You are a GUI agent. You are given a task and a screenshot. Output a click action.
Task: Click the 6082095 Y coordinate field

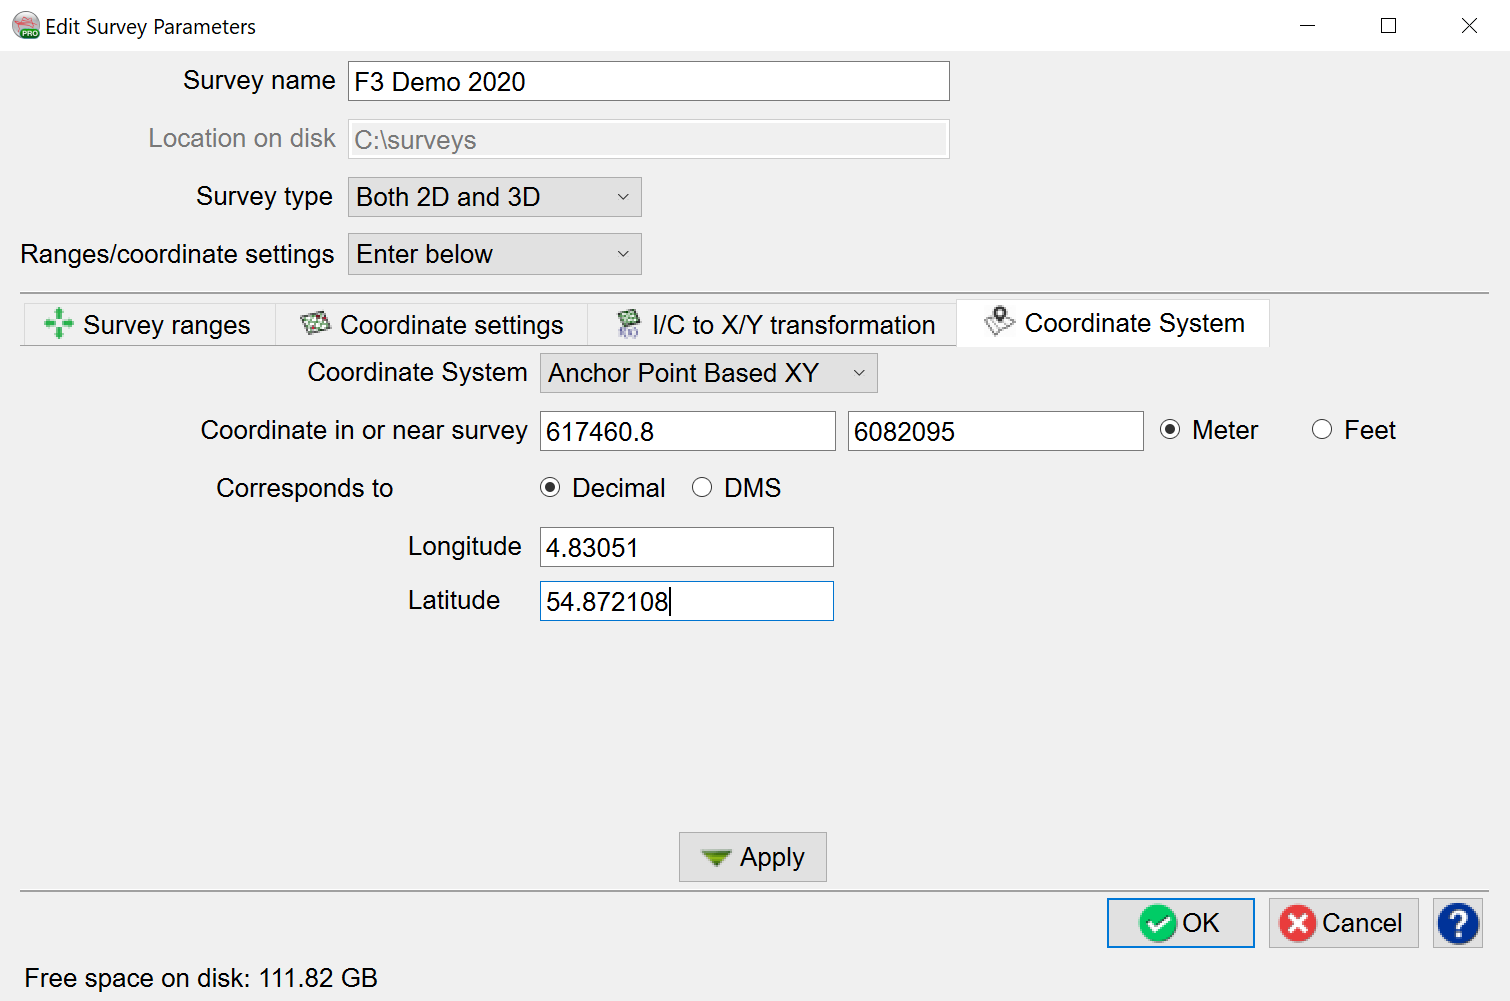pyautogui.click(x=994, y=432)
